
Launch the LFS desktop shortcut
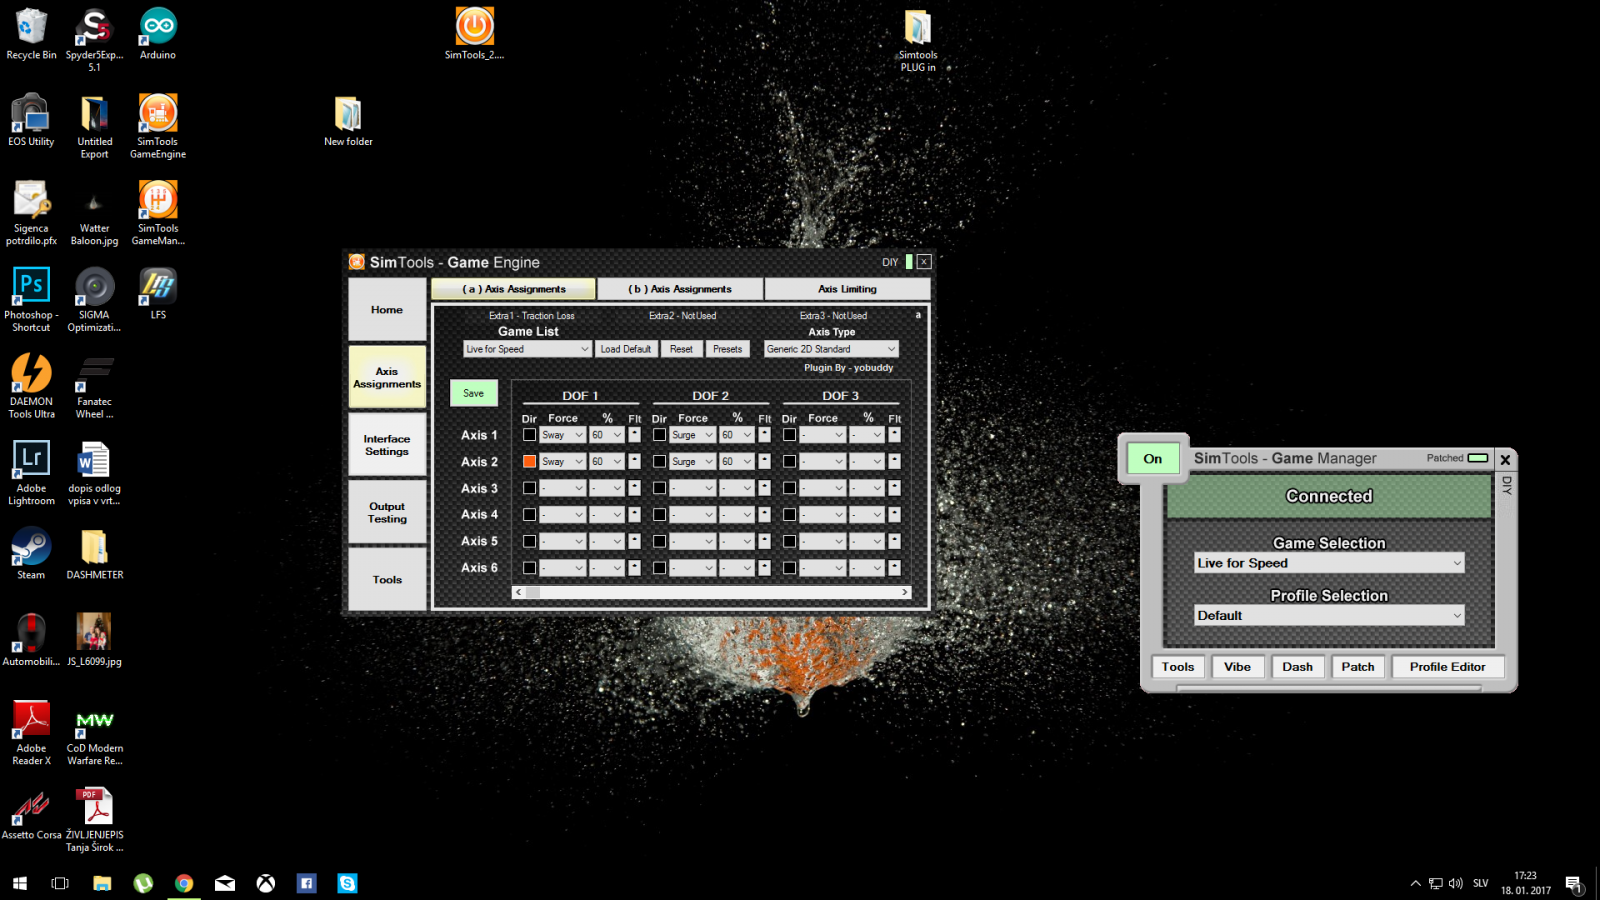(158, 293)
